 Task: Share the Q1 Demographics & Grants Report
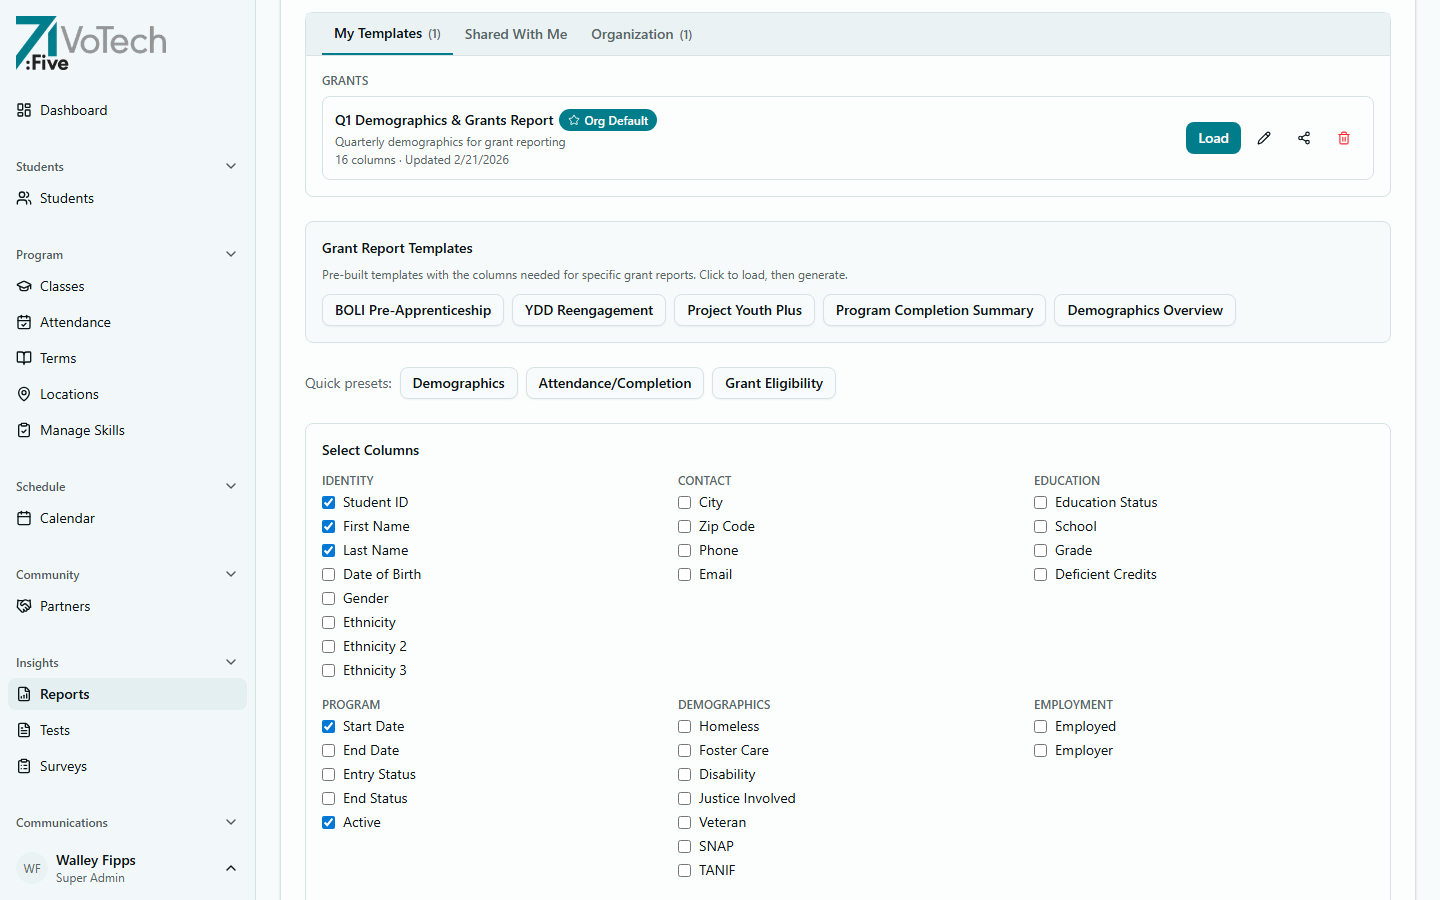(1304, 138)
